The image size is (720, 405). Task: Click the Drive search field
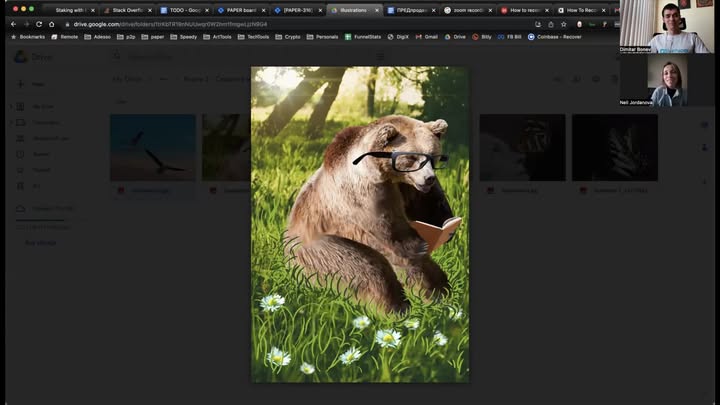click(x=248, y=56)
